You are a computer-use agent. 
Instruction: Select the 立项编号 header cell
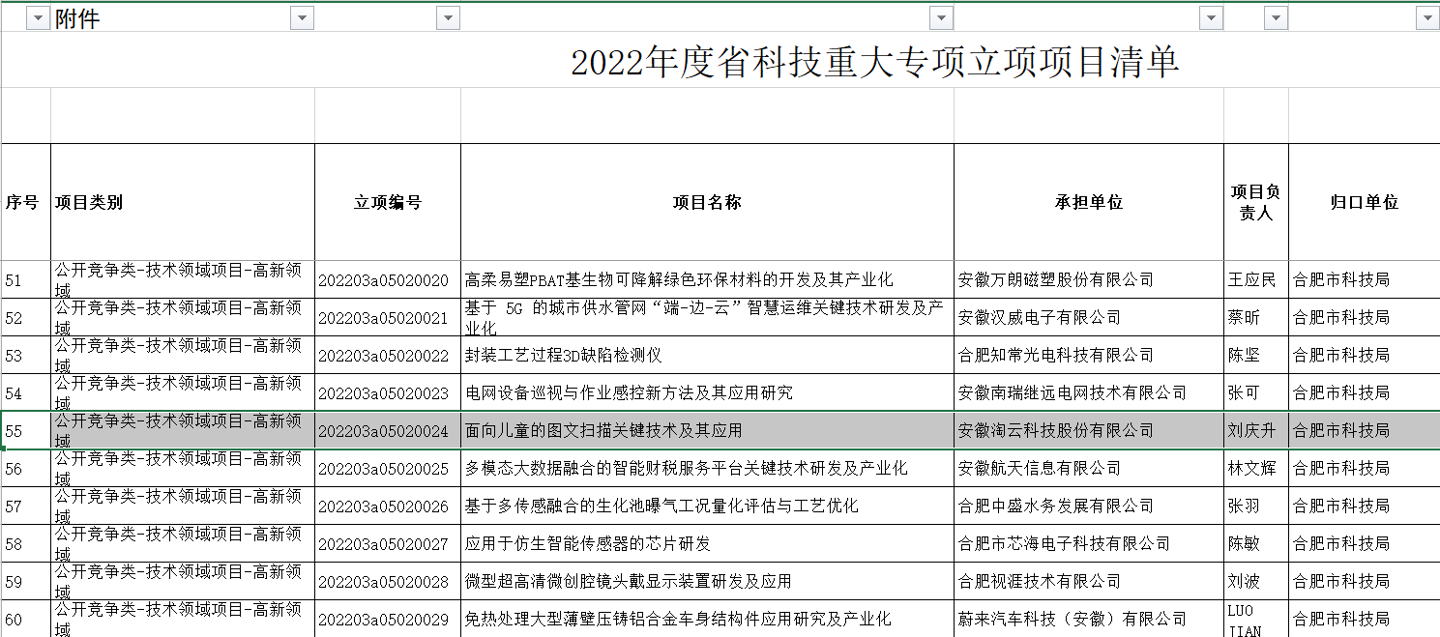[x=387, y=202]
